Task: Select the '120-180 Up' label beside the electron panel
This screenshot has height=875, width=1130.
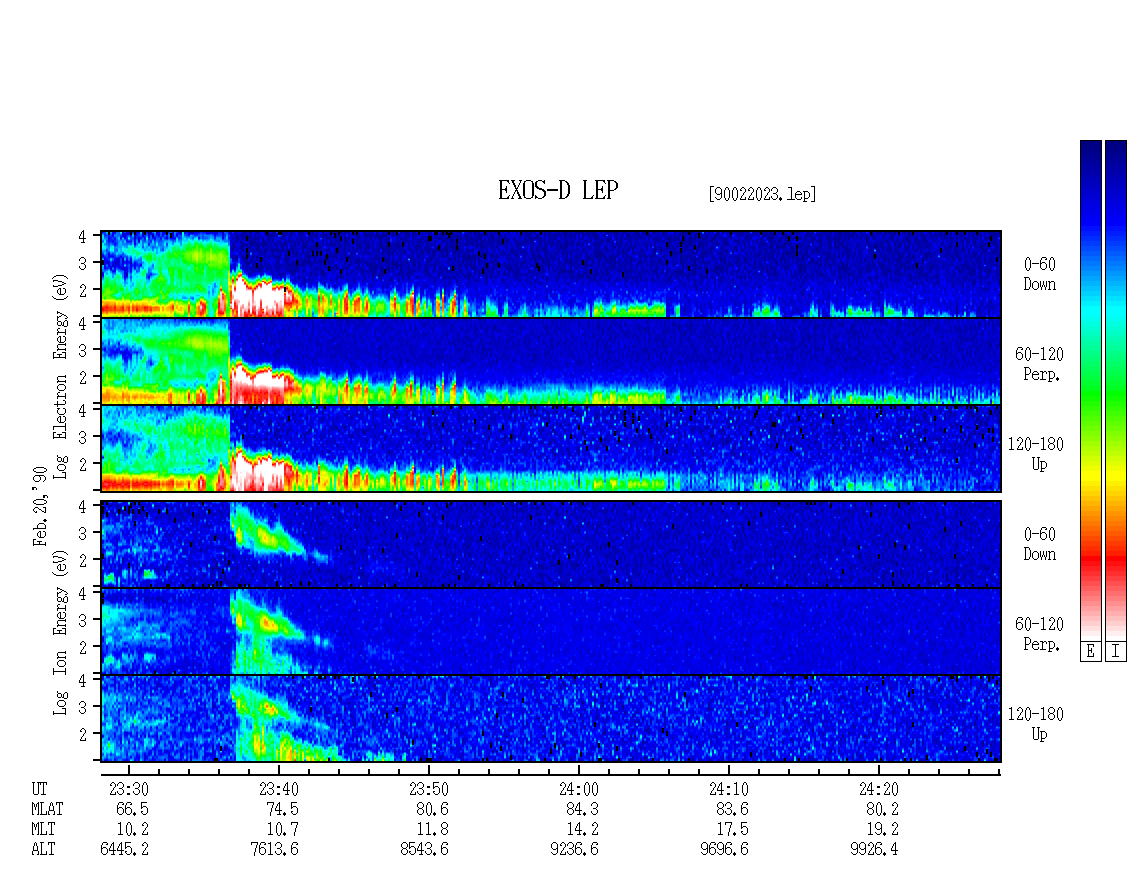Action: 1036,454
